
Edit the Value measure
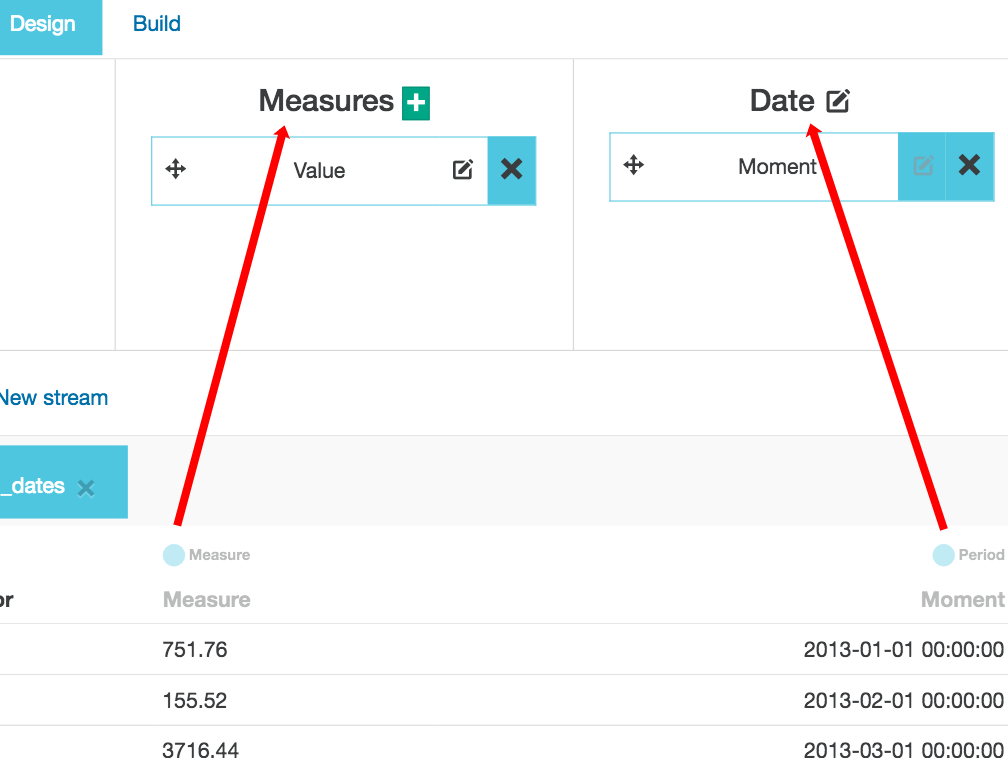(462, 170)
